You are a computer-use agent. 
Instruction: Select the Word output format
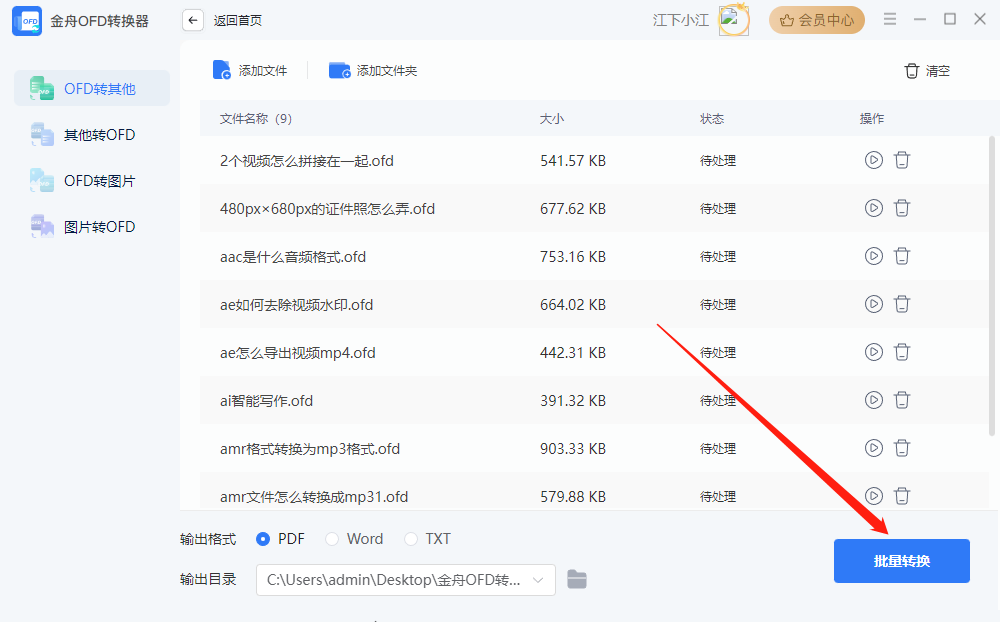(x=331, y=539)
